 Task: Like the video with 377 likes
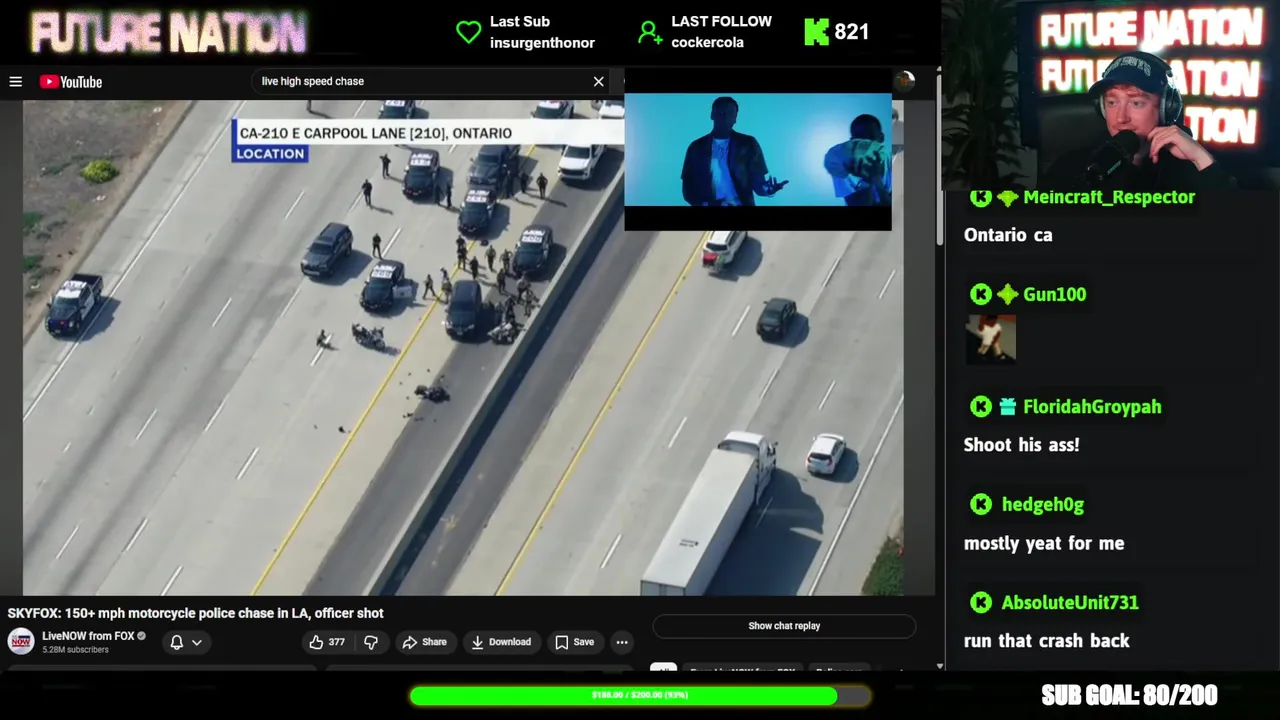click(327, 642)
